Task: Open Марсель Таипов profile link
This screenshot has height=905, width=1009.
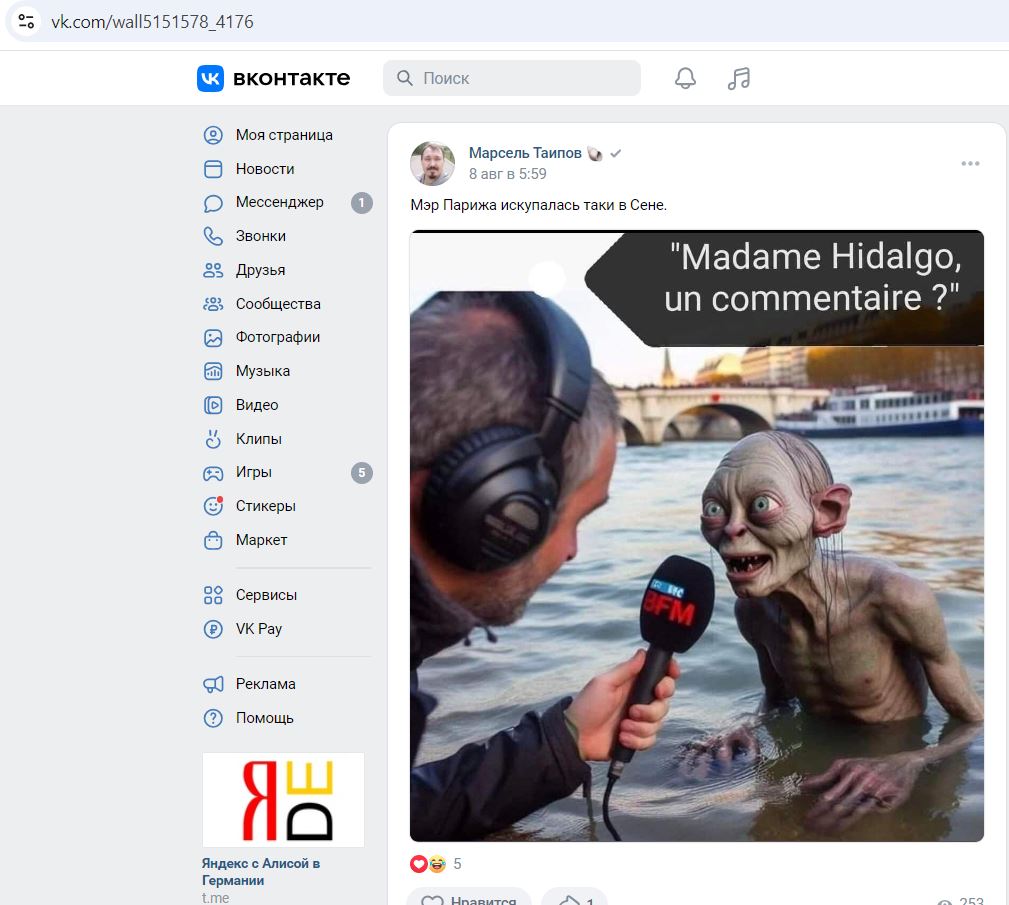Action: (525, 153)
